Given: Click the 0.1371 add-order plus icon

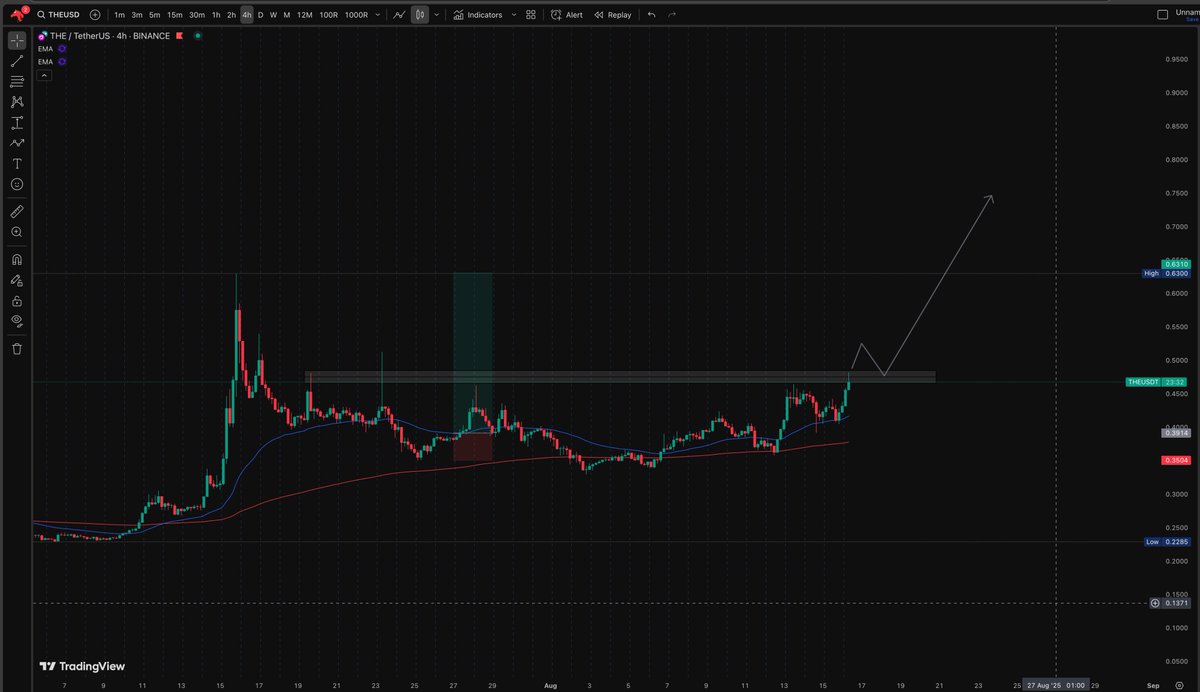Looking at the screenshot, I should click(1155, 603).
